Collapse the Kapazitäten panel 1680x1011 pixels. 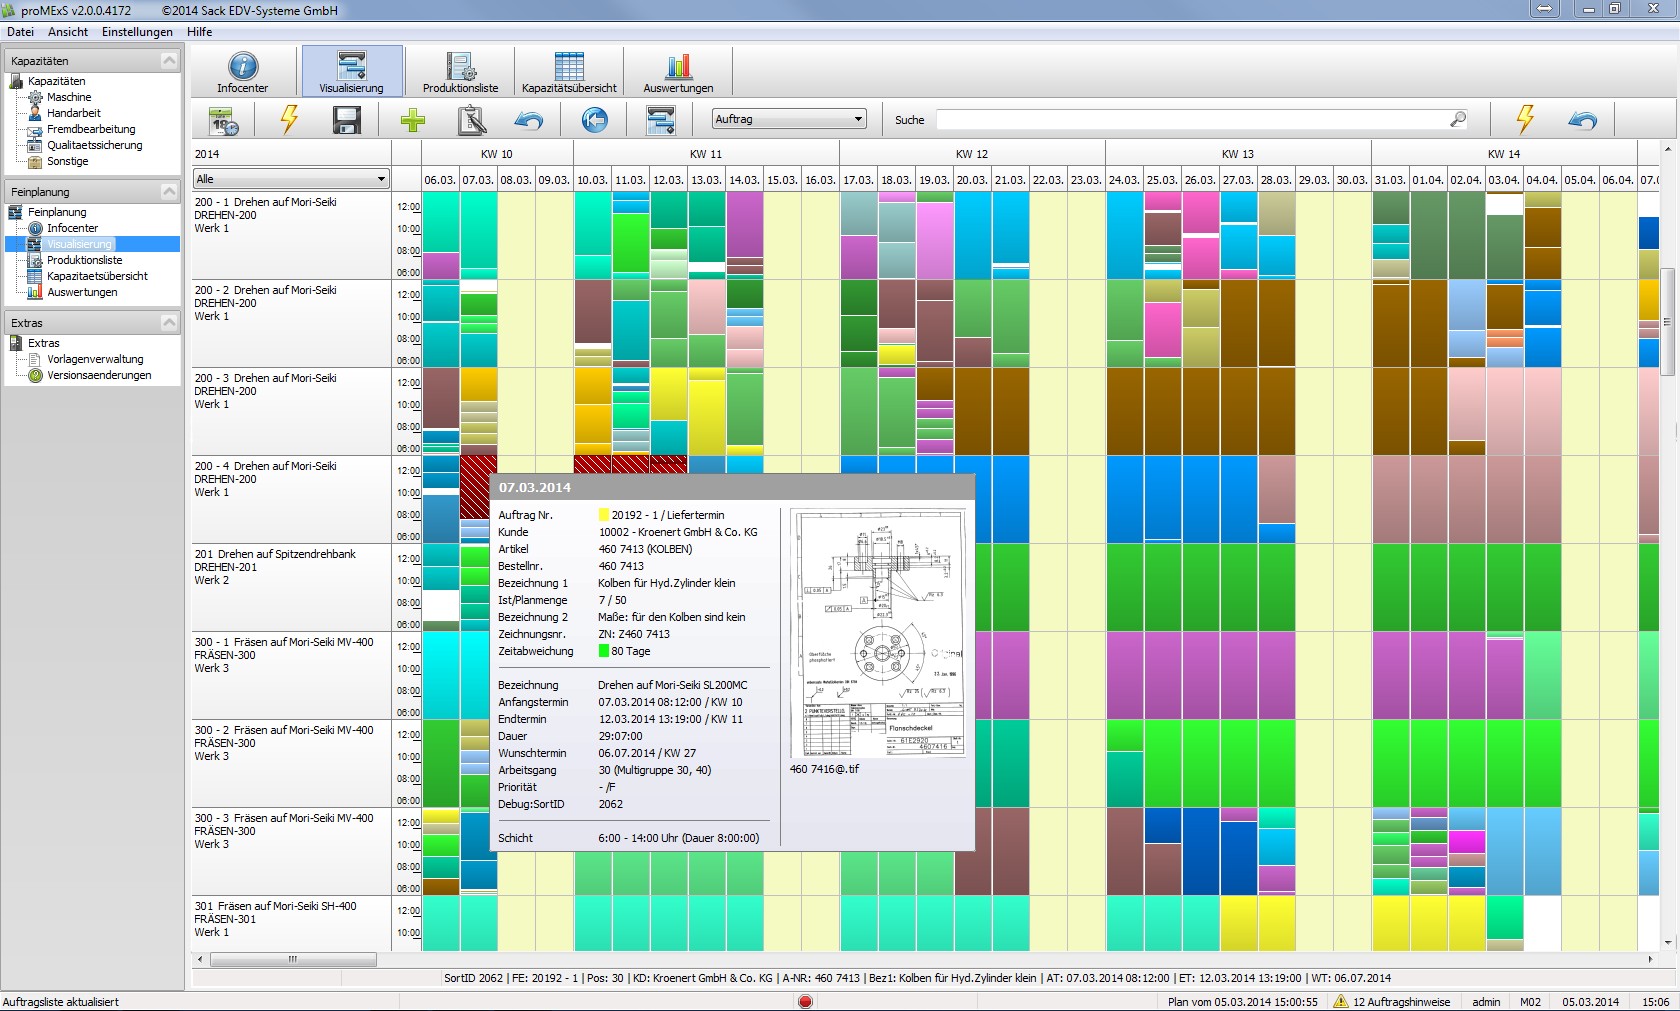pos(169,61)
